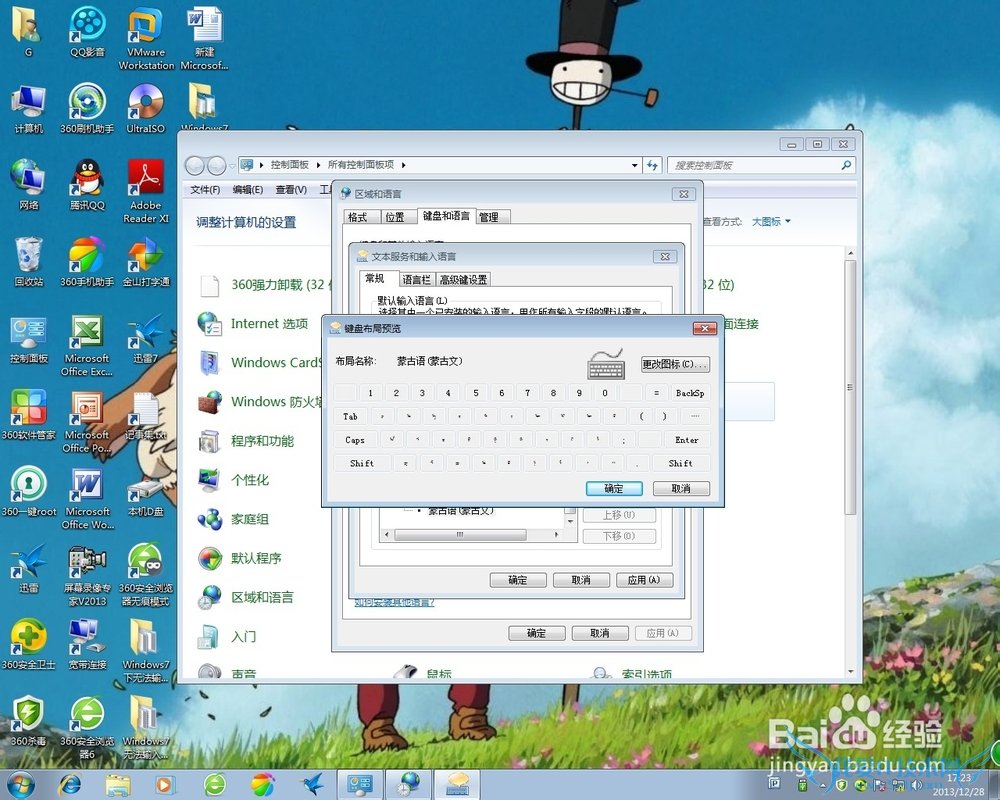Open 默认程序 control panel item

pyautogui.click(x=240, y=558)
